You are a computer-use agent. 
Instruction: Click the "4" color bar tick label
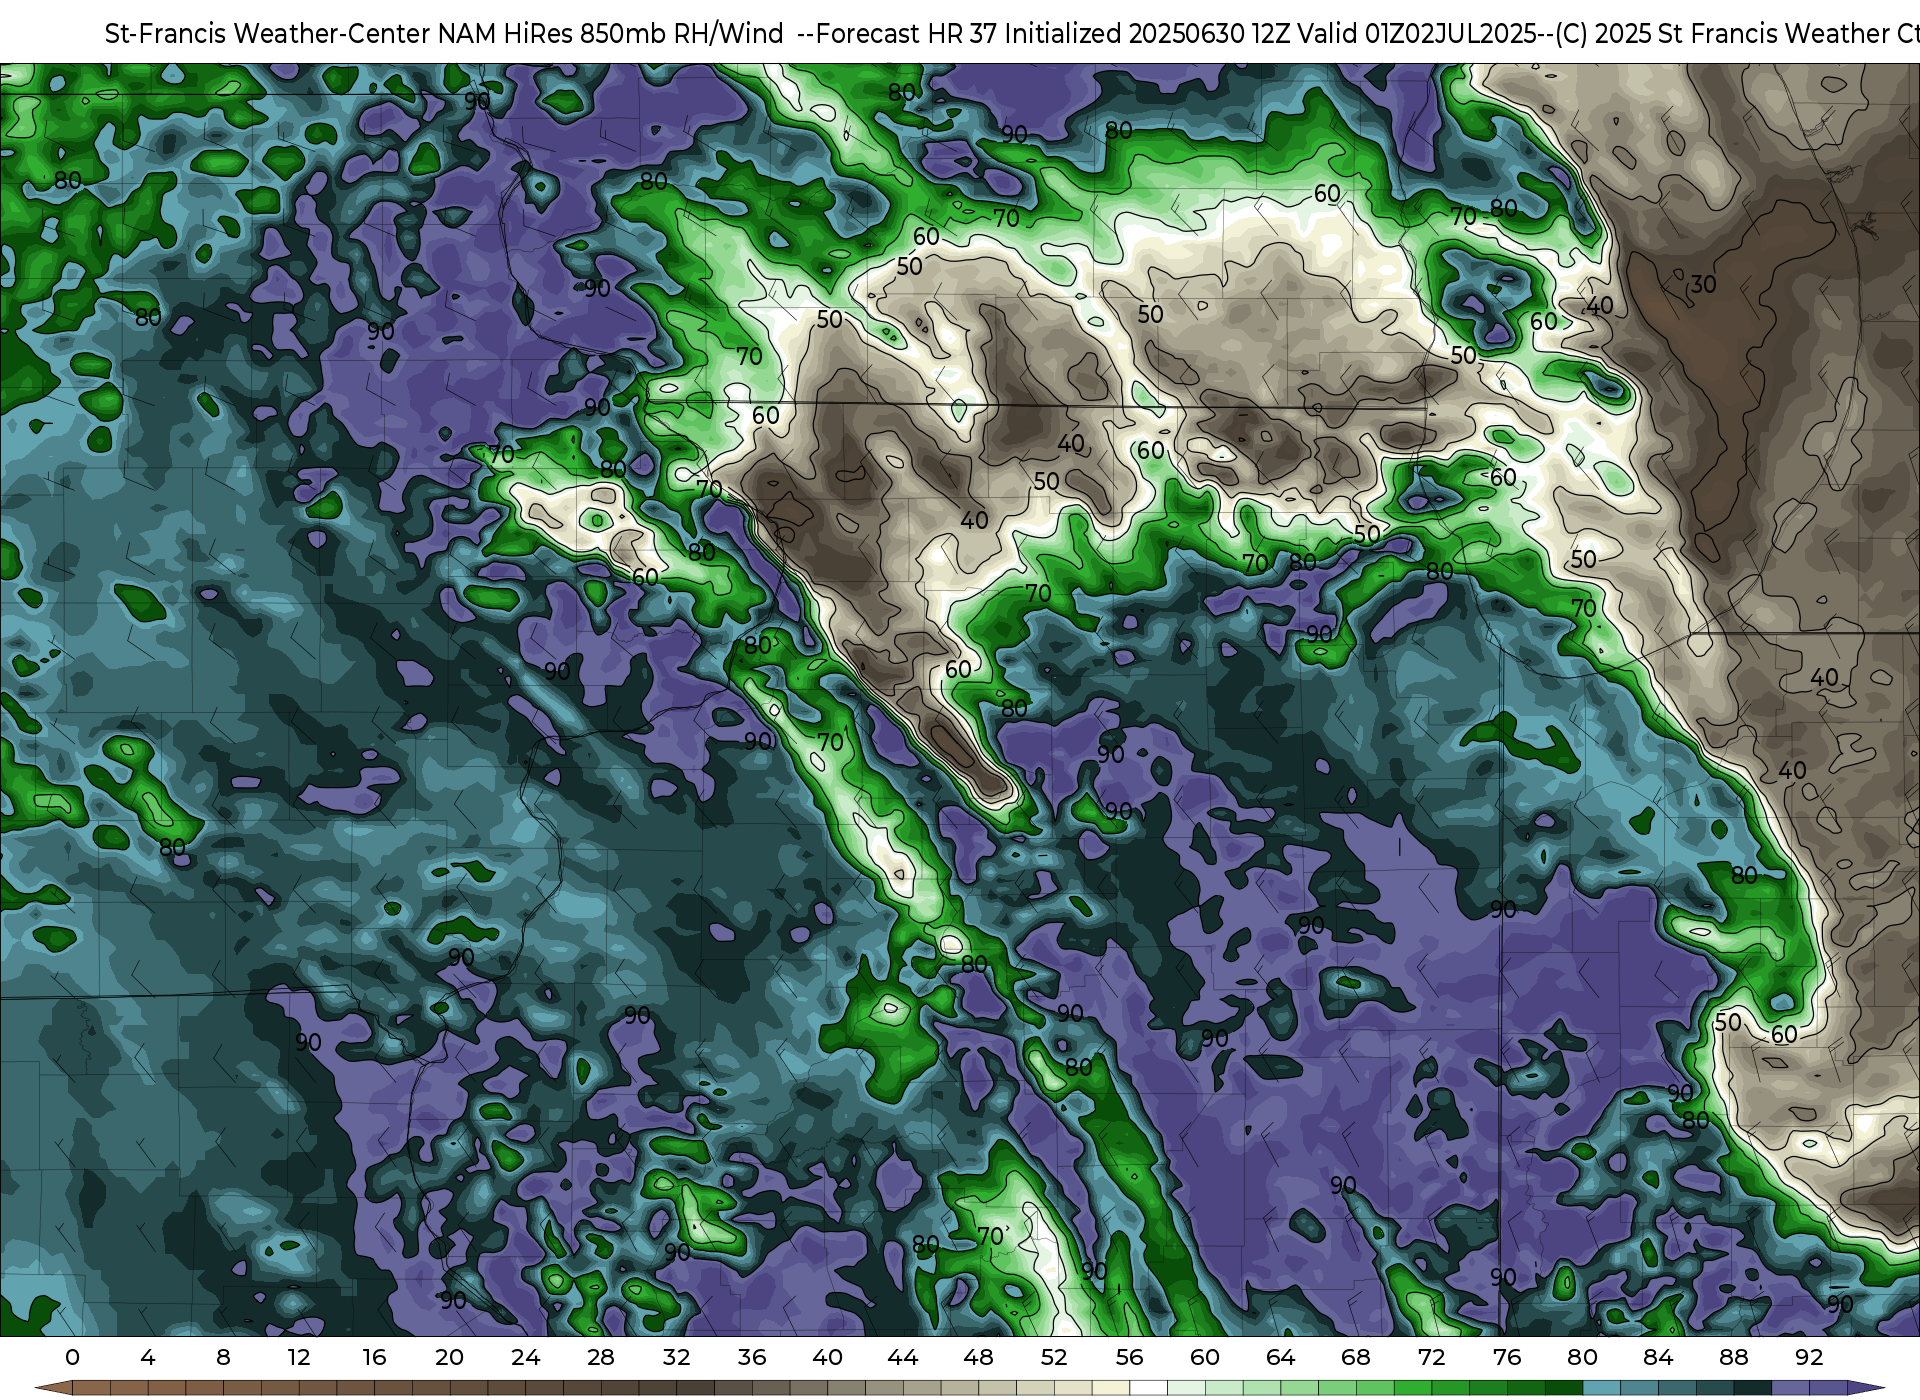[148, 1357]
